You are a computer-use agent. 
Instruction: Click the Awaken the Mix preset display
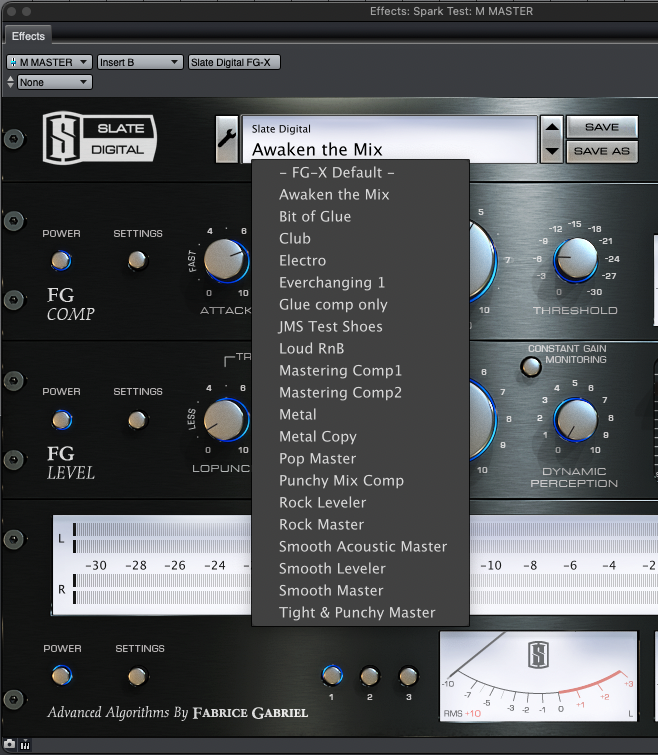389,140
